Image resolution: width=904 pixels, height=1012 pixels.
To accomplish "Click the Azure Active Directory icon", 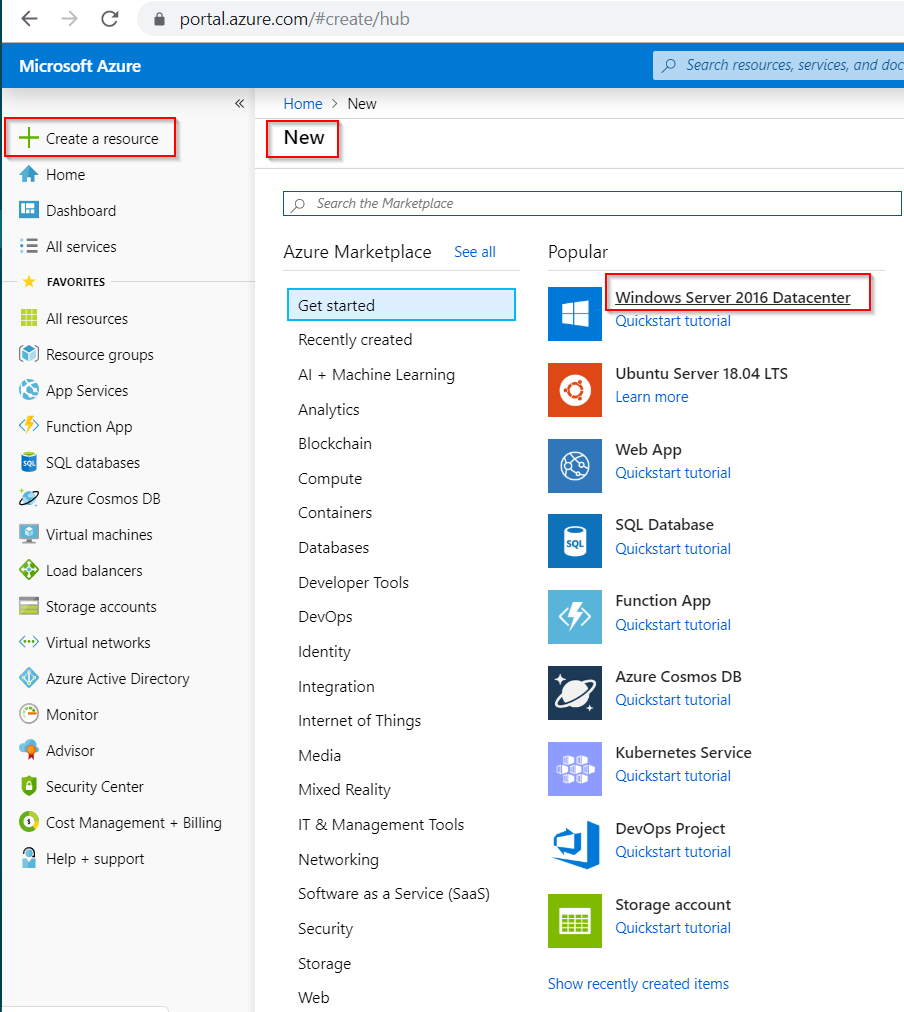I will coord(28,678).
